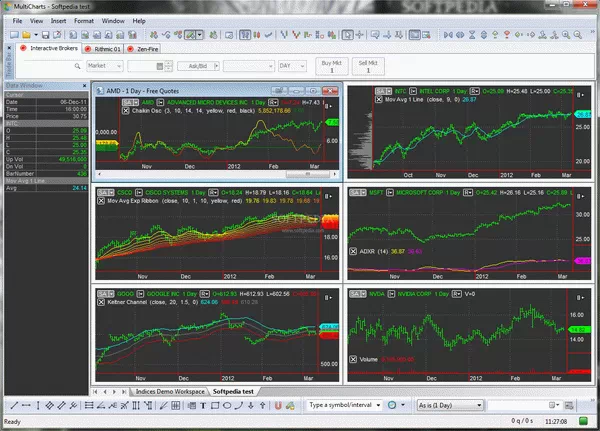Select the Arrow Up drawing tool
The image size is (600, 431).
[262, 405]
